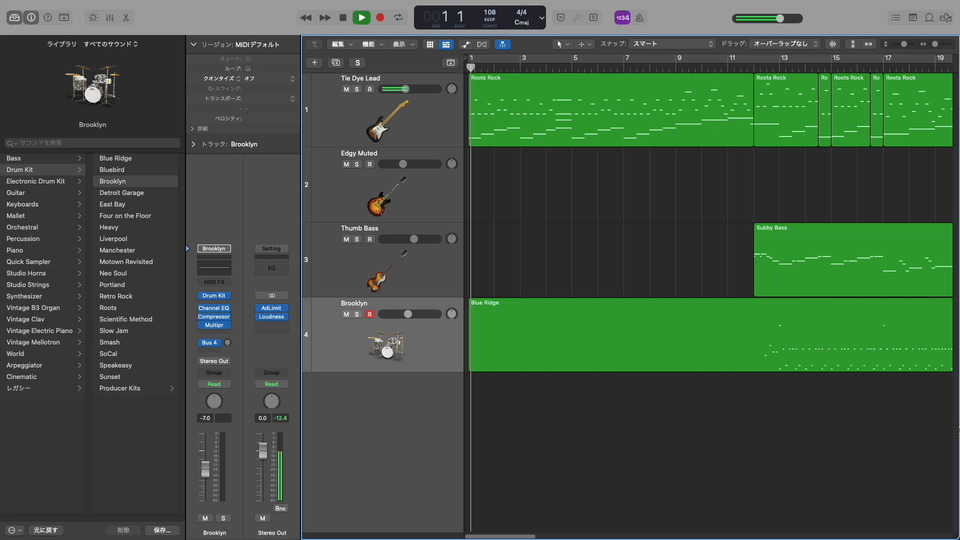Open Quick Help button
The image size is (960, 540).
48,18
